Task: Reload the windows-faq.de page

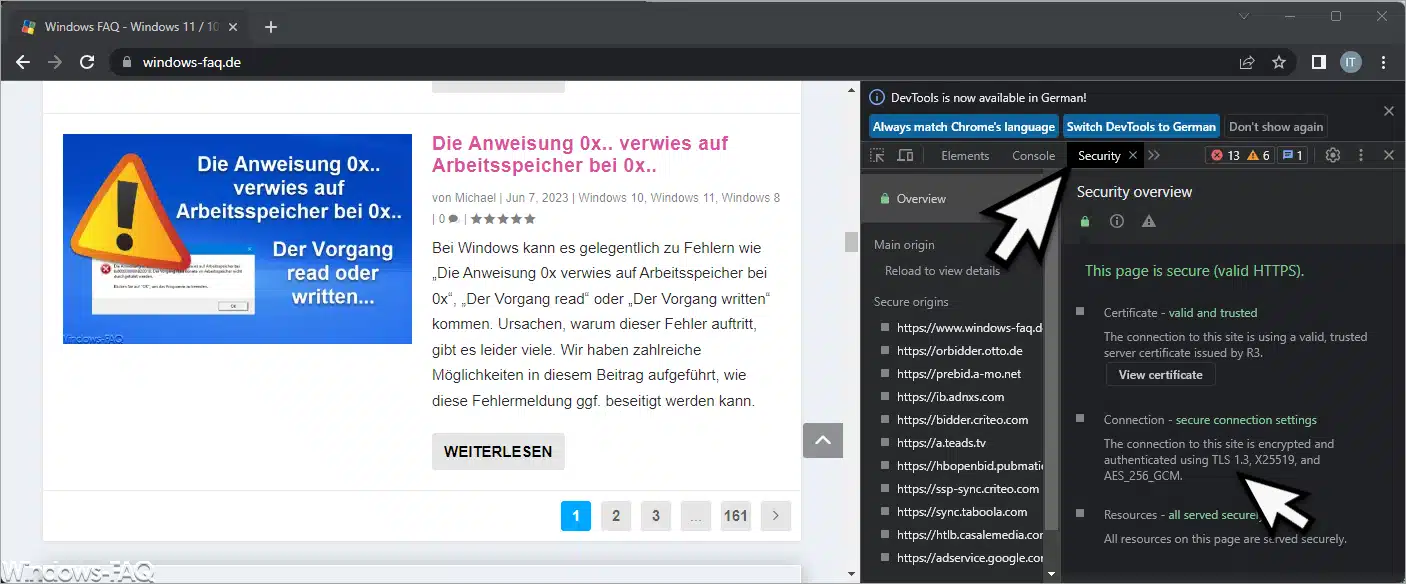Action: [x=87, y=62]
